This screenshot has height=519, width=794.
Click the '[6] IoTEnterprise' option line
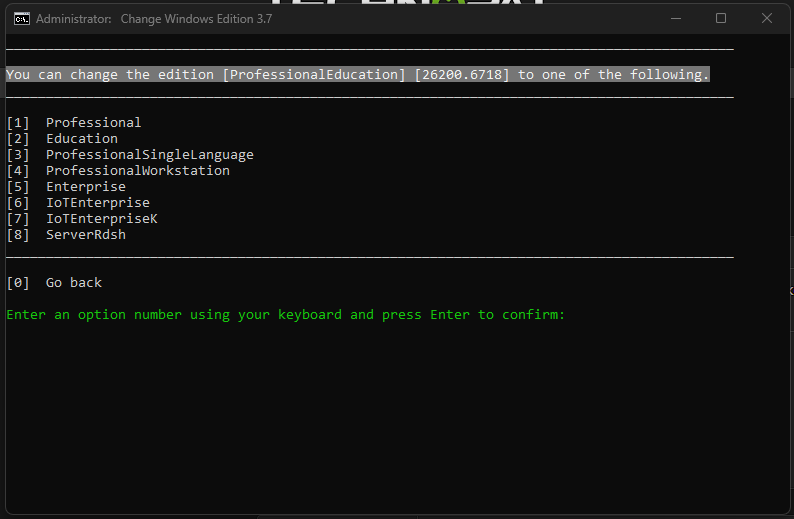click(x=78, y=203)
